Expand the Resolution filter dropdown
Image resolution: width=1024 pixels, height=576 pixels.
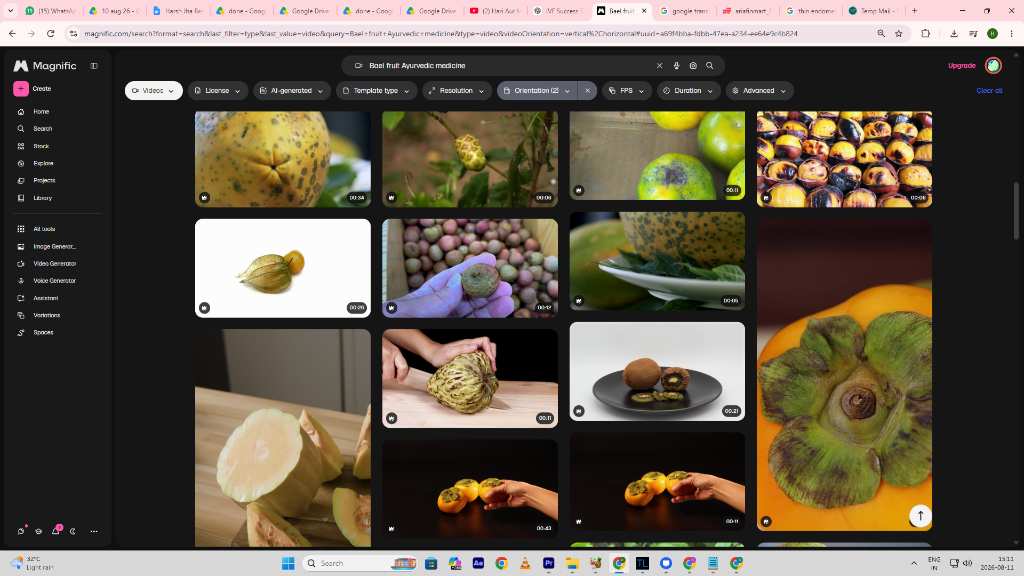point(458,91)
